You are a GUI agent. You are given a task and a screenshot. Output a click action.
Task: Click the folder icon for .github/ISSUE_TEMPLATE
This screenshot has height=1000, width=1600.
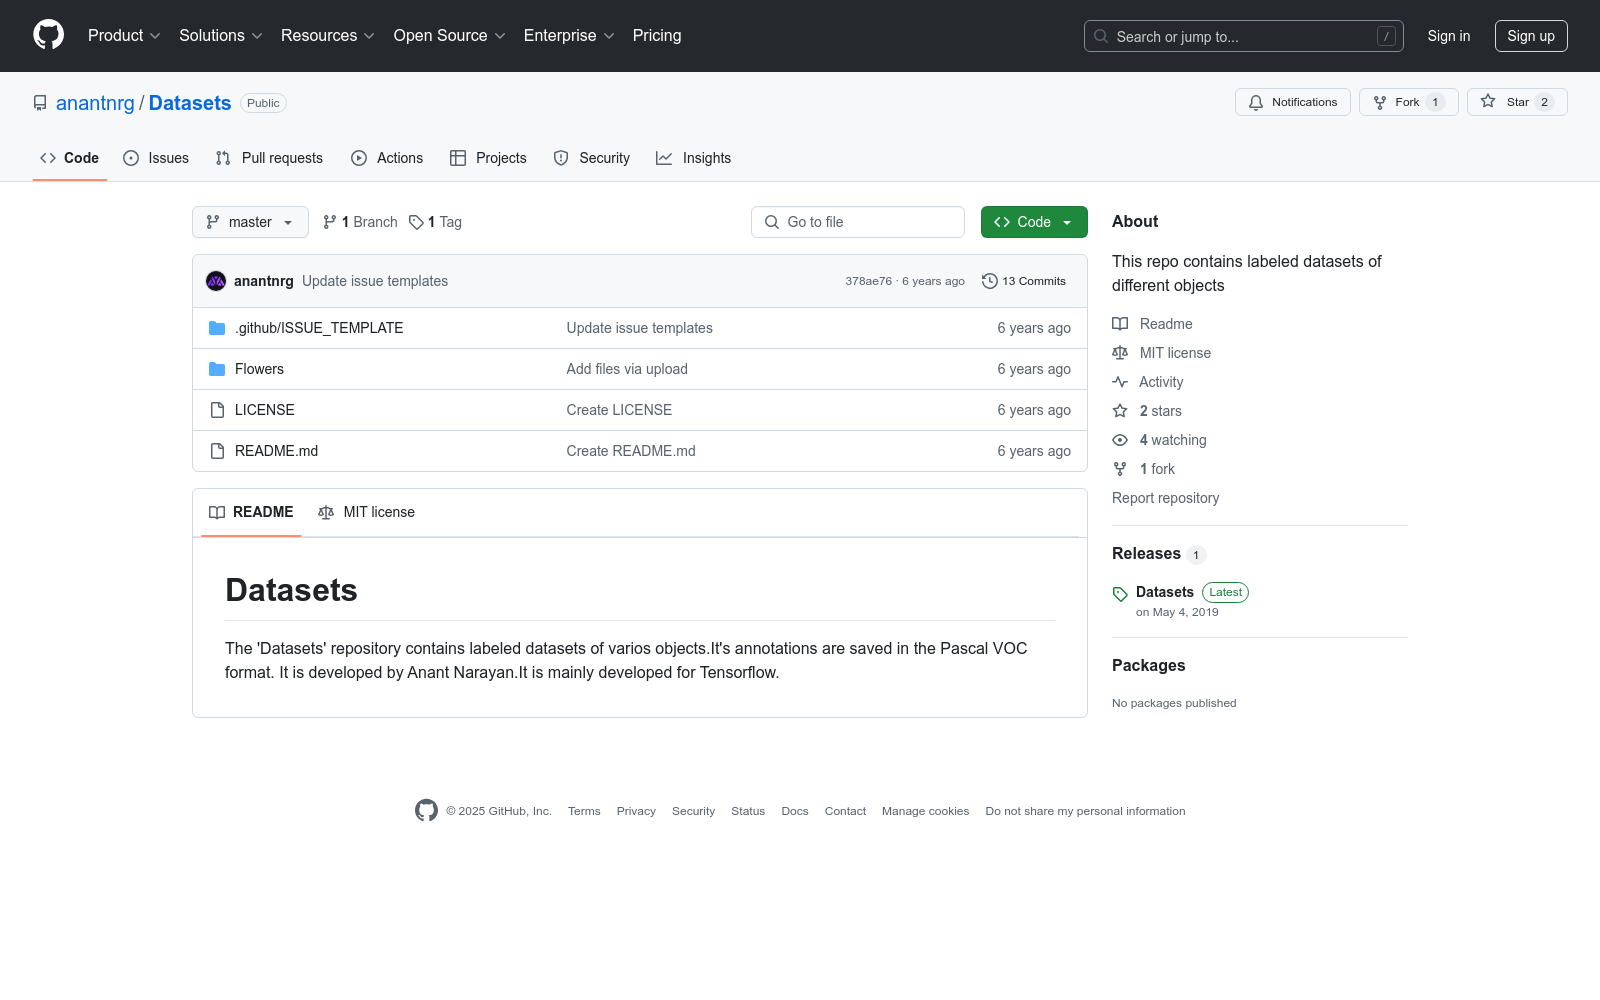217,328
